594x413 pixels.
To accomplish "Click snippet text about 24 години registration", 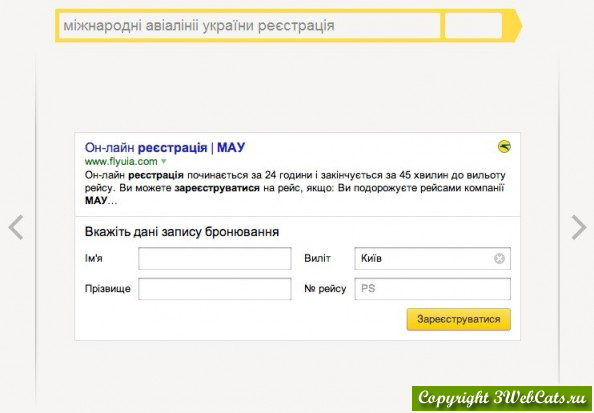I will coord(295,188).
